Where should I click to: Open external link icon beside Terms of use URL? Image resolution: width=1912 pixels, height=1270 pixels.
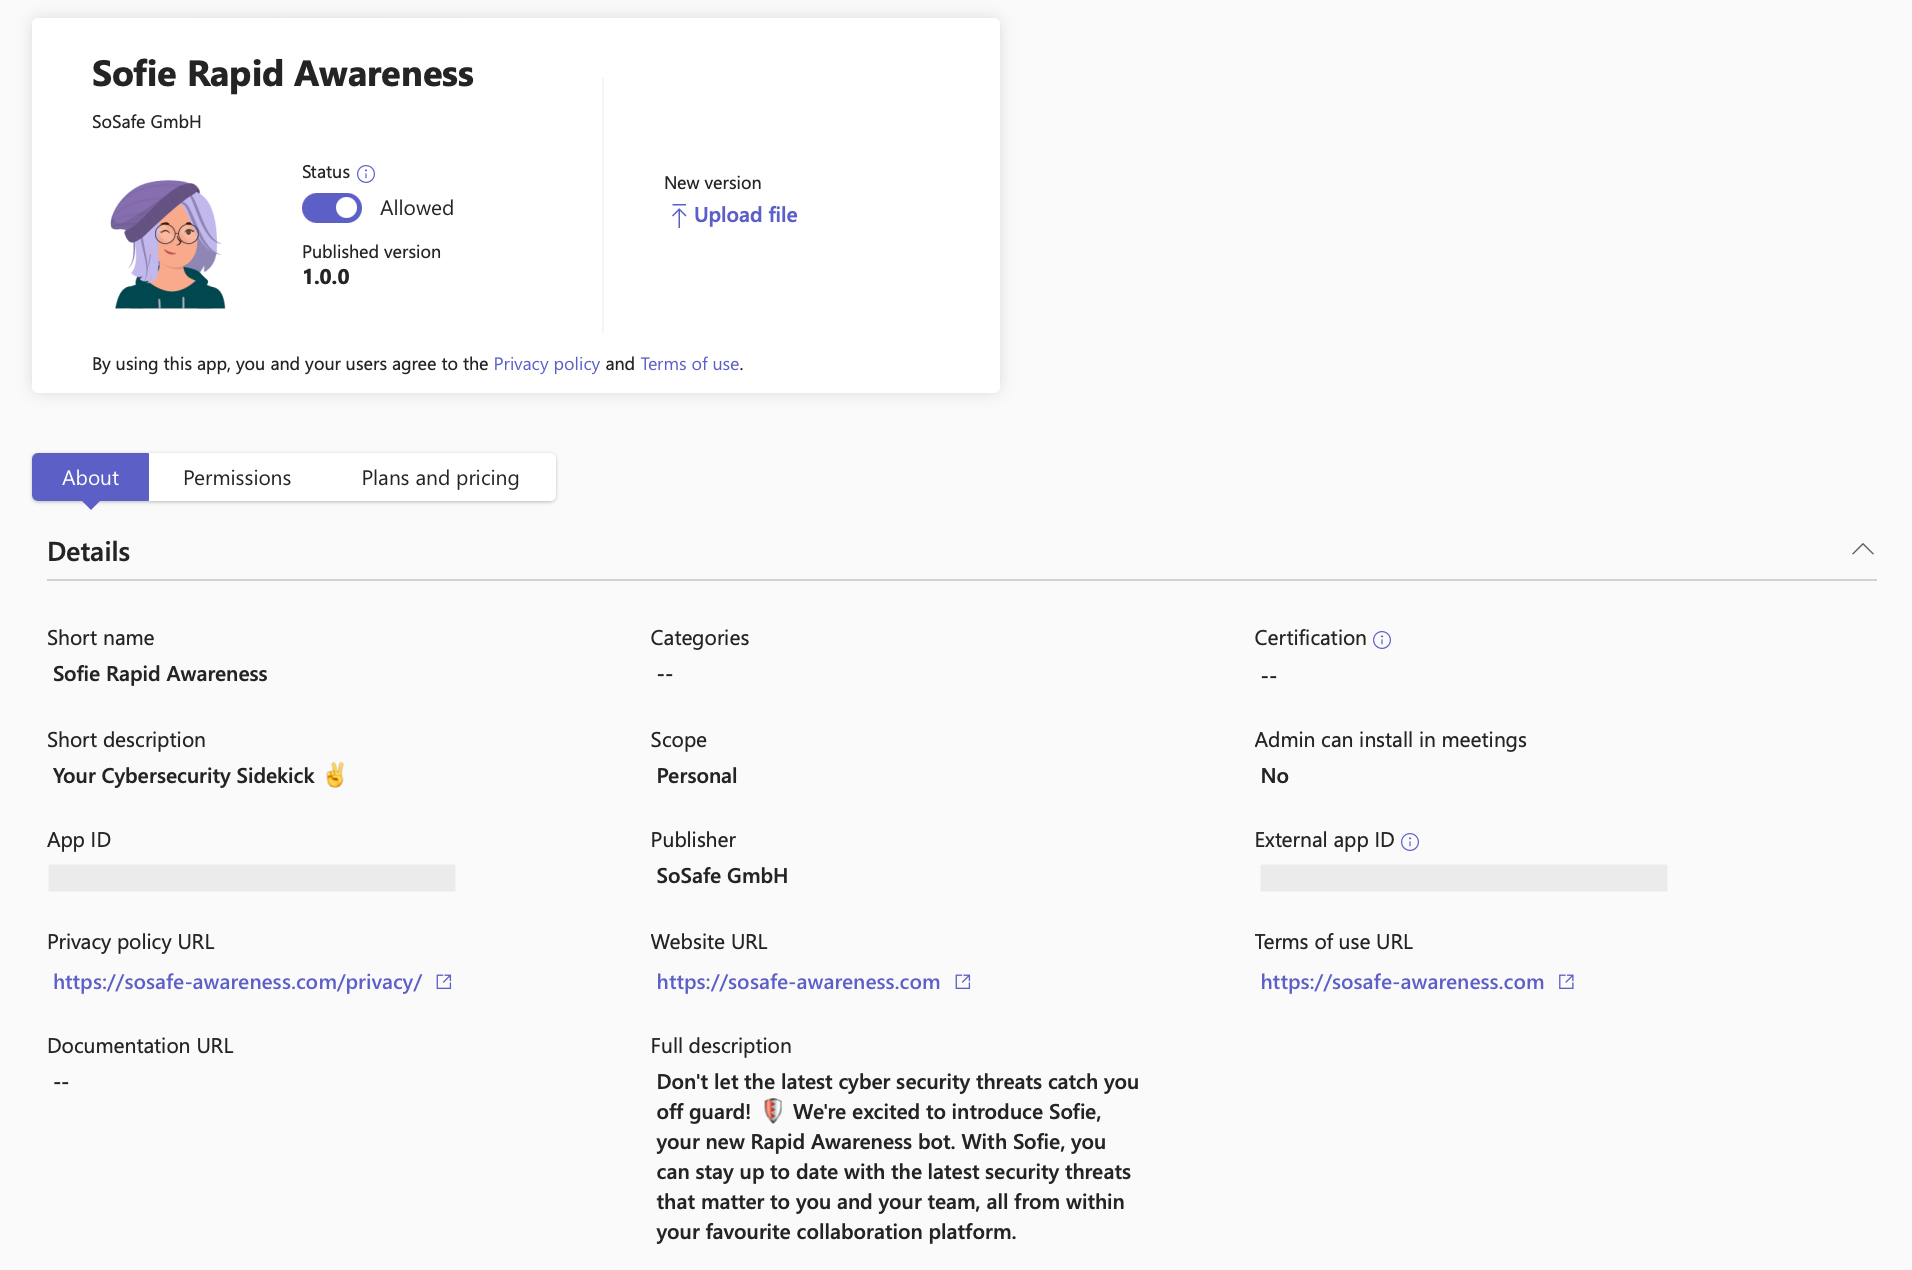pyautogui.click(x=1567, y=982)
